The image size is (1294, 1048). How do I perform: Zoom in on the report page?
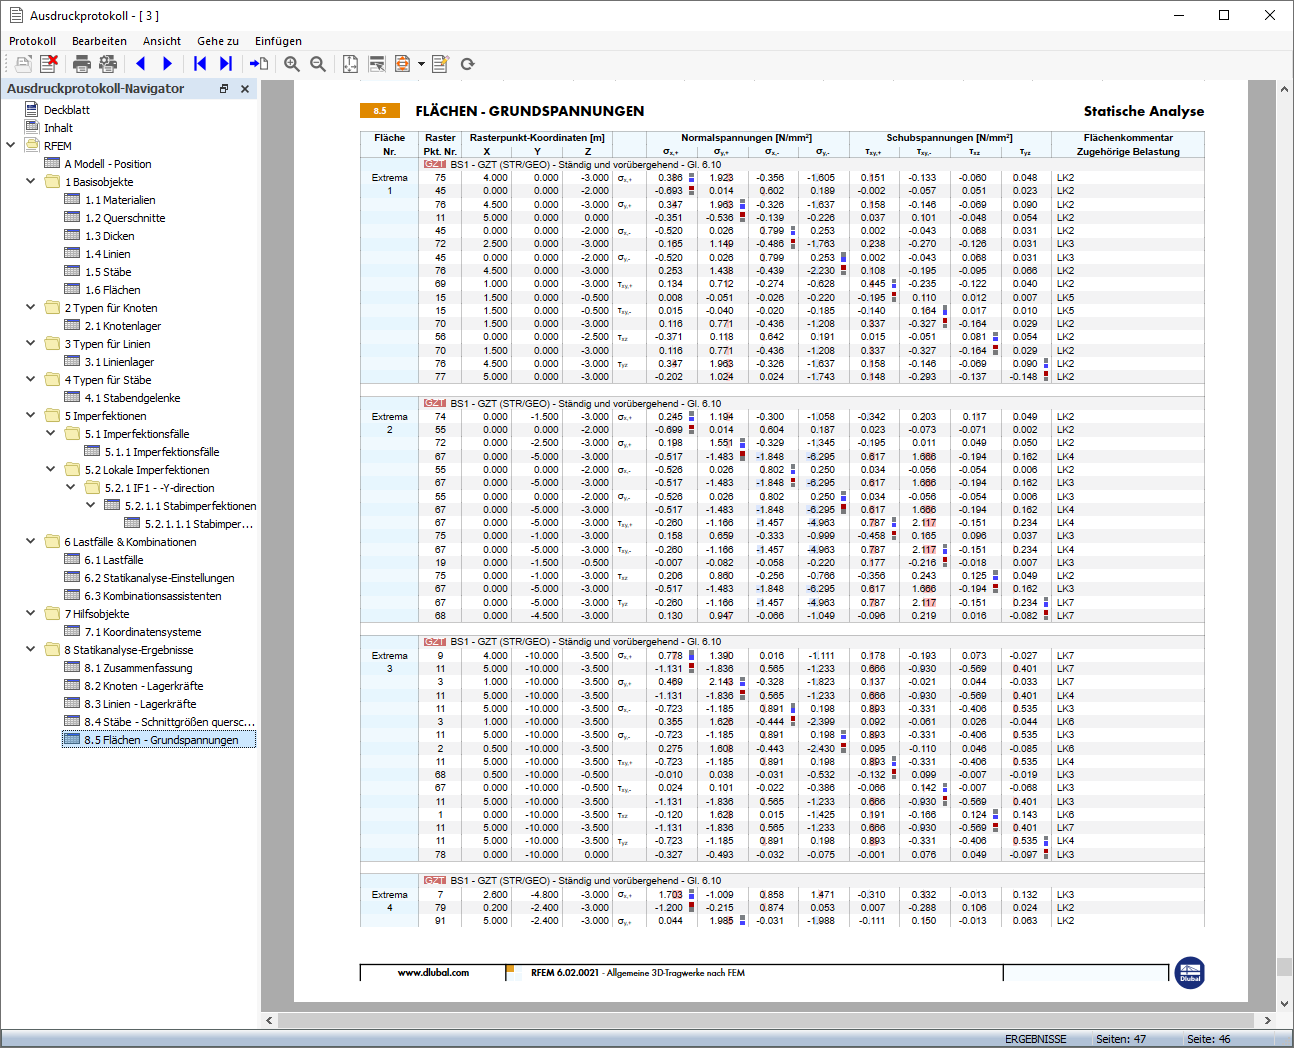point(292,64)
